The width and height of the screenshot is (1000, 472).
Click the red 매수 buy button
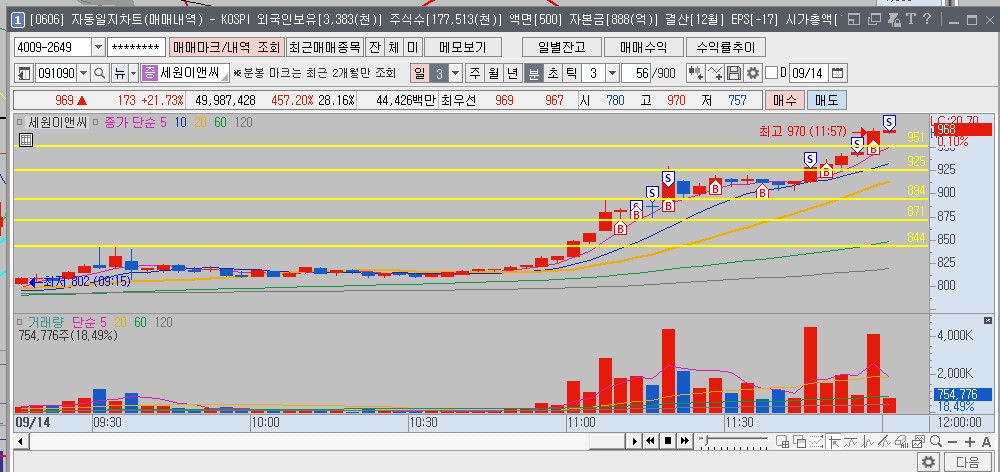[784, 100]
